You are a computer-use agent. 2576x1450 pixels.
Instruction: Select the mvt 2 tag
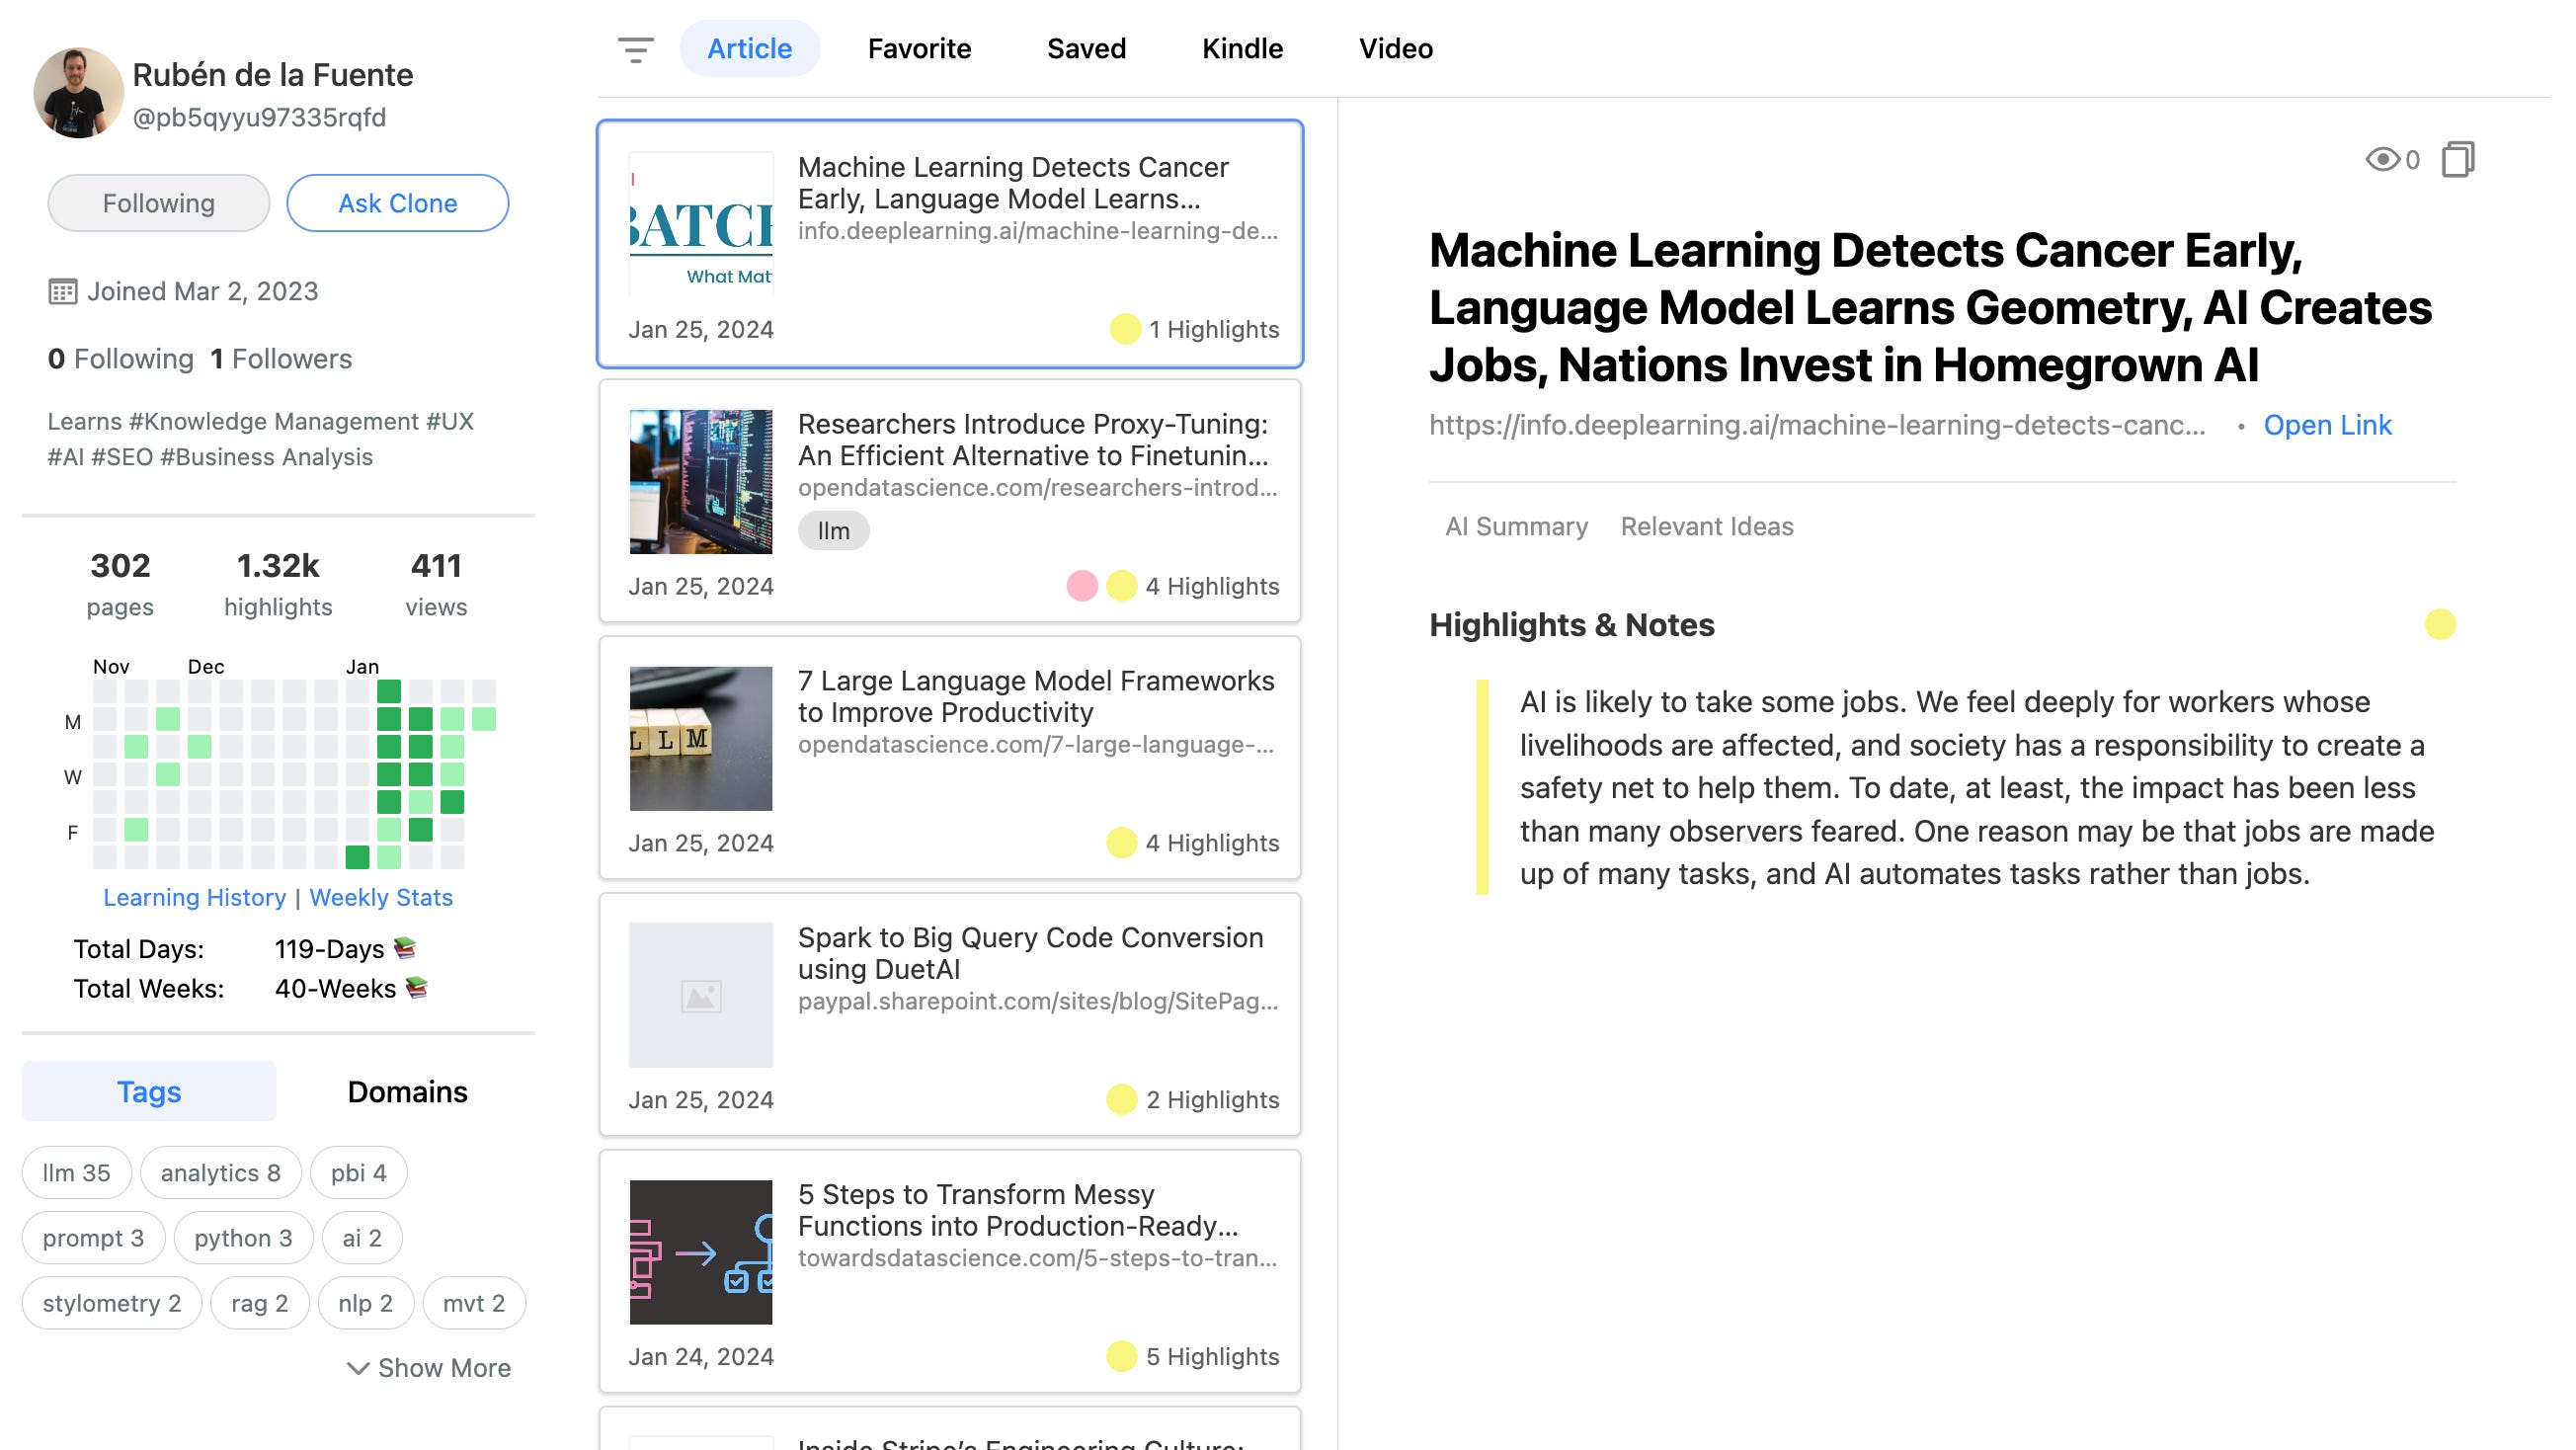click(x=474, y=1303)
